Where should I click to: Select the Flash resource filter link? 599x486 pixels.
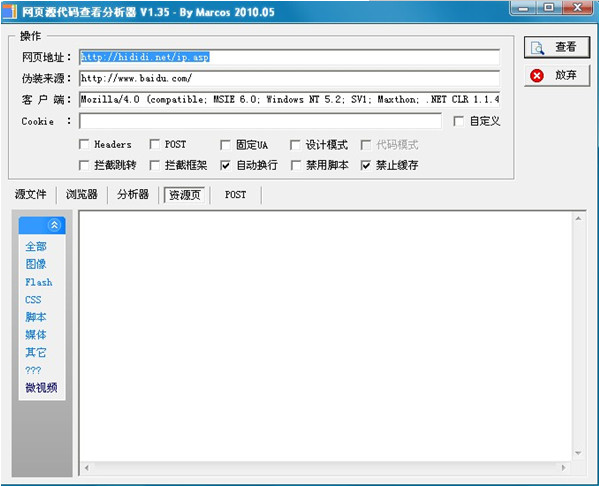click(x=39, y=282)
